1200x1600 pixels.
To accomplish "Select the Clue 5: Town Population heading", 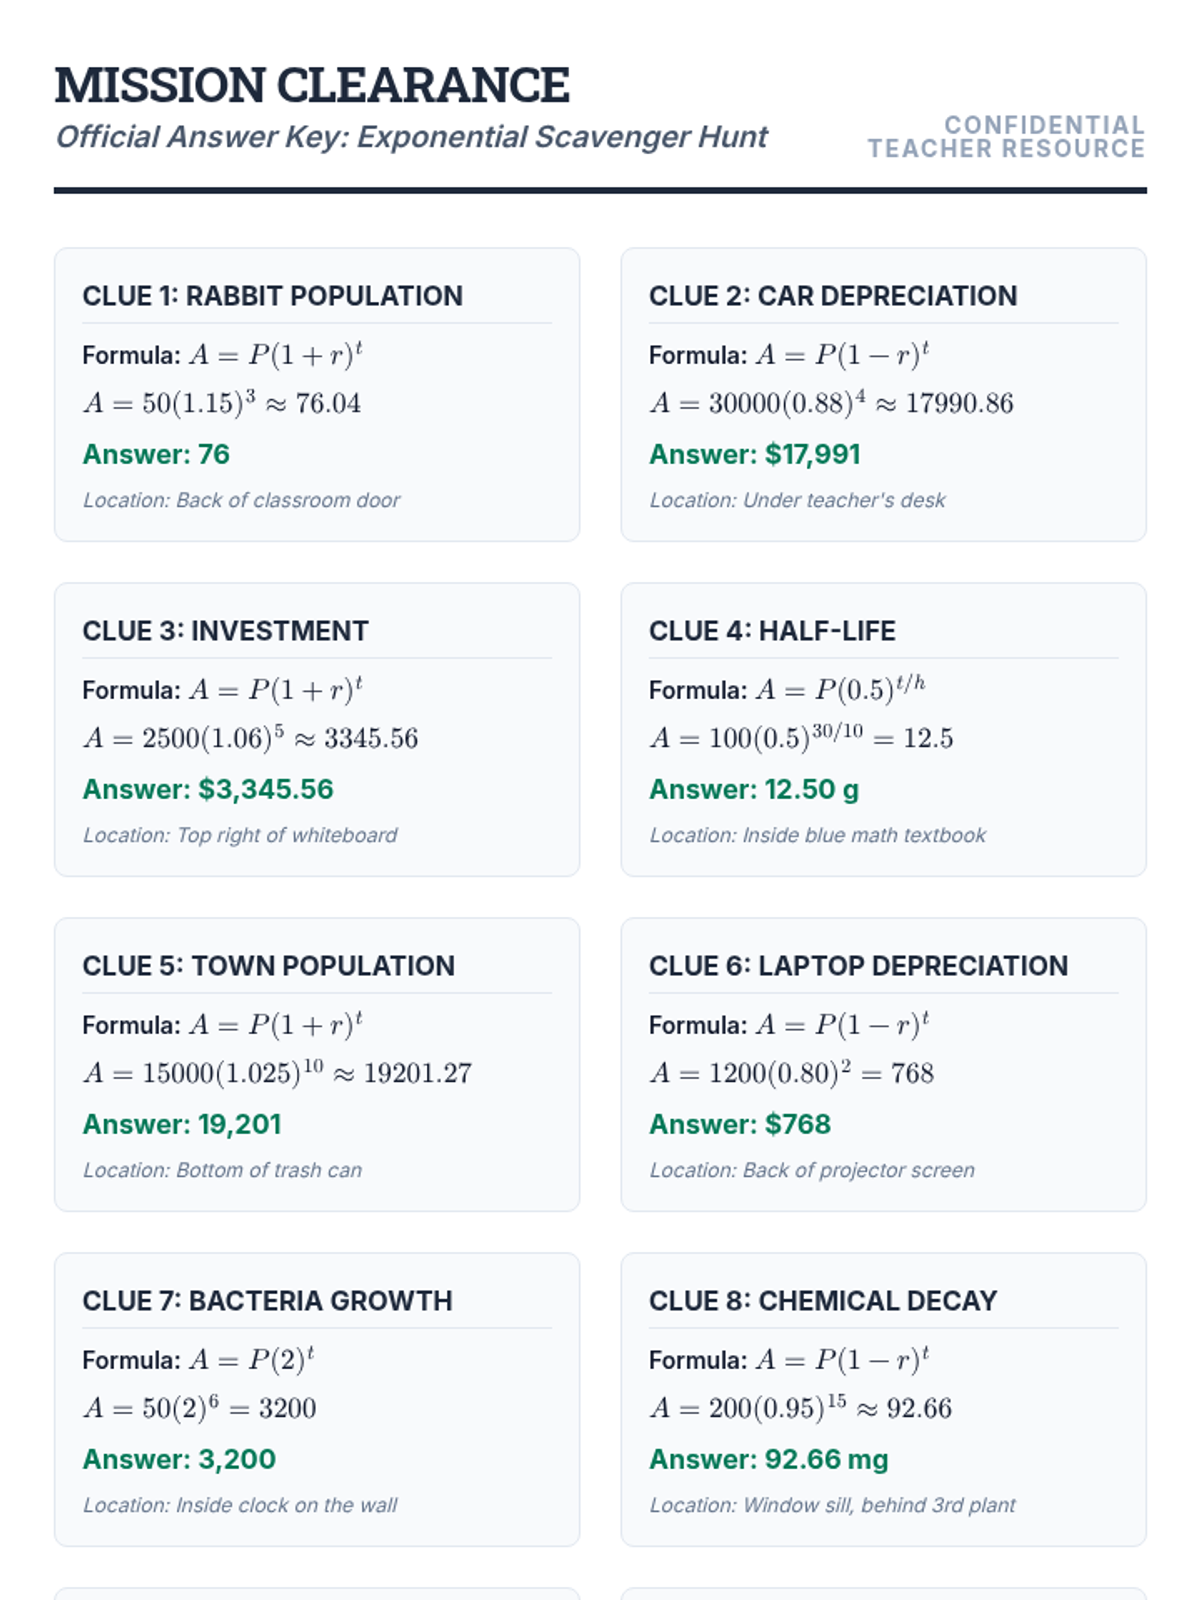I will coord(268,966).
